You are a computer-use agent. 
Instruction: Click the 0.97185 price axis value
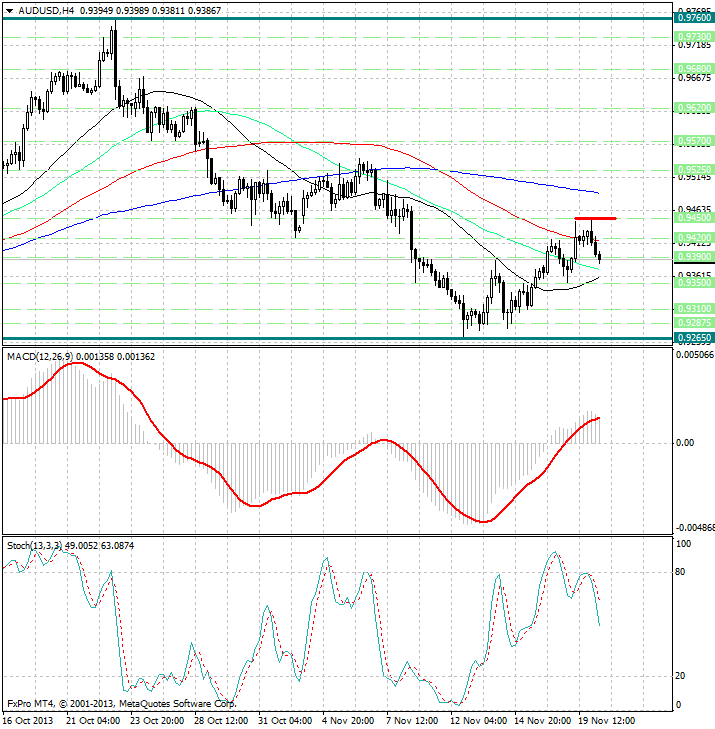point(695,45)
